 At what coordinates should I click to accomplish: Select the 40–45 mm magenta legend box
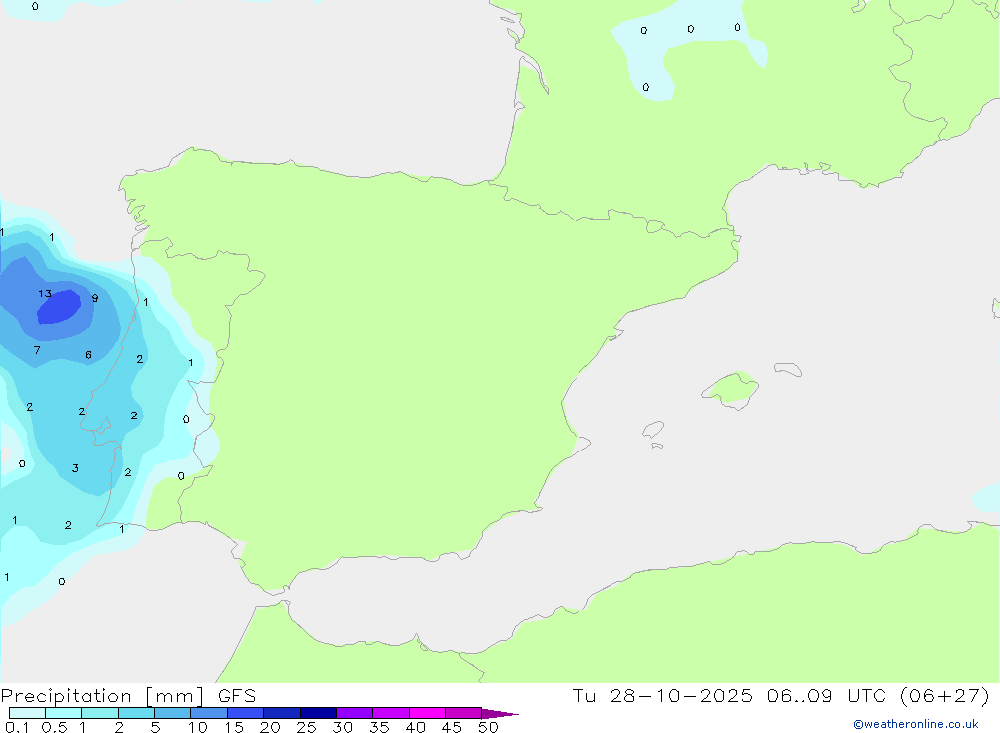pos(427,713)
